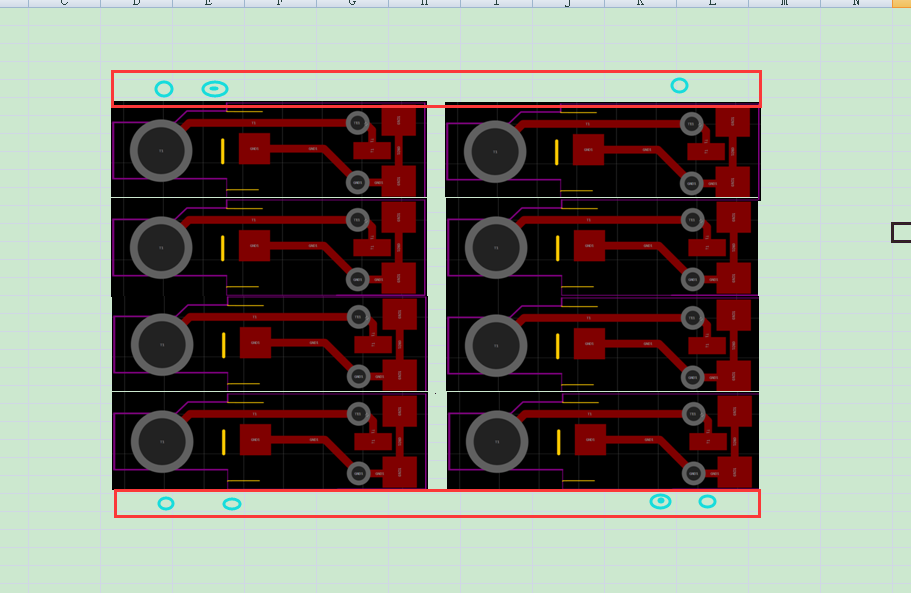Click the cyan oval marker in top rail
The height and width of the screenshot is (593, 911).
tap(214, 89)
